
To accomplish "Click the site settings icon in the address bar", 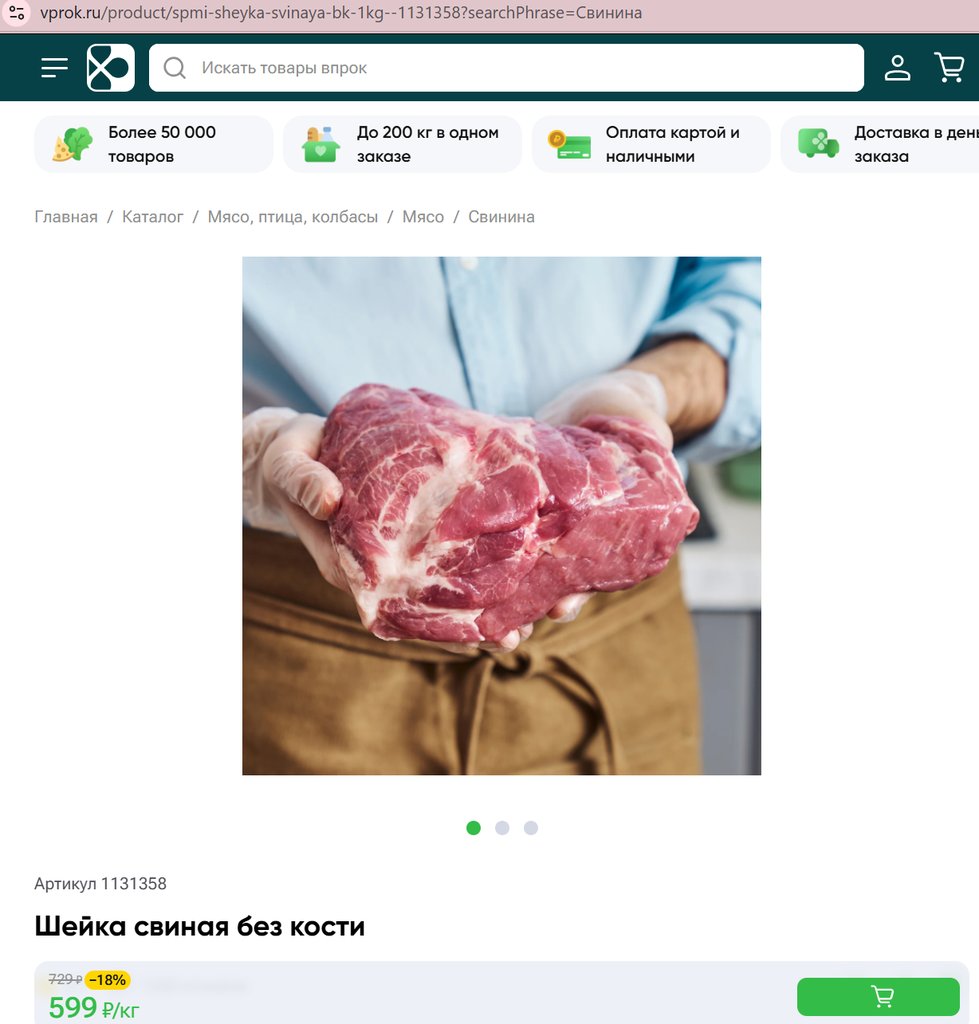I will coord(17,12).
